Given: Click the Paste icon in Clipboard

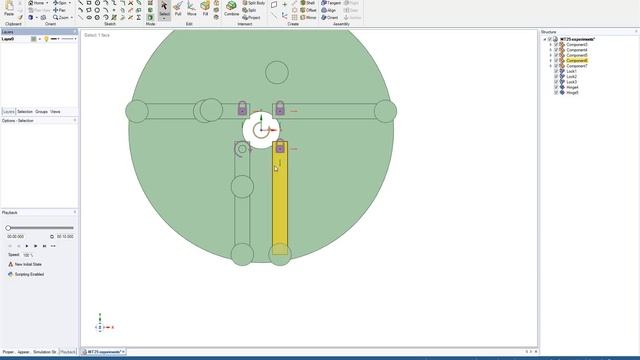Looking at the screenshot, I should pyautogui.click(x=9, y=6).
